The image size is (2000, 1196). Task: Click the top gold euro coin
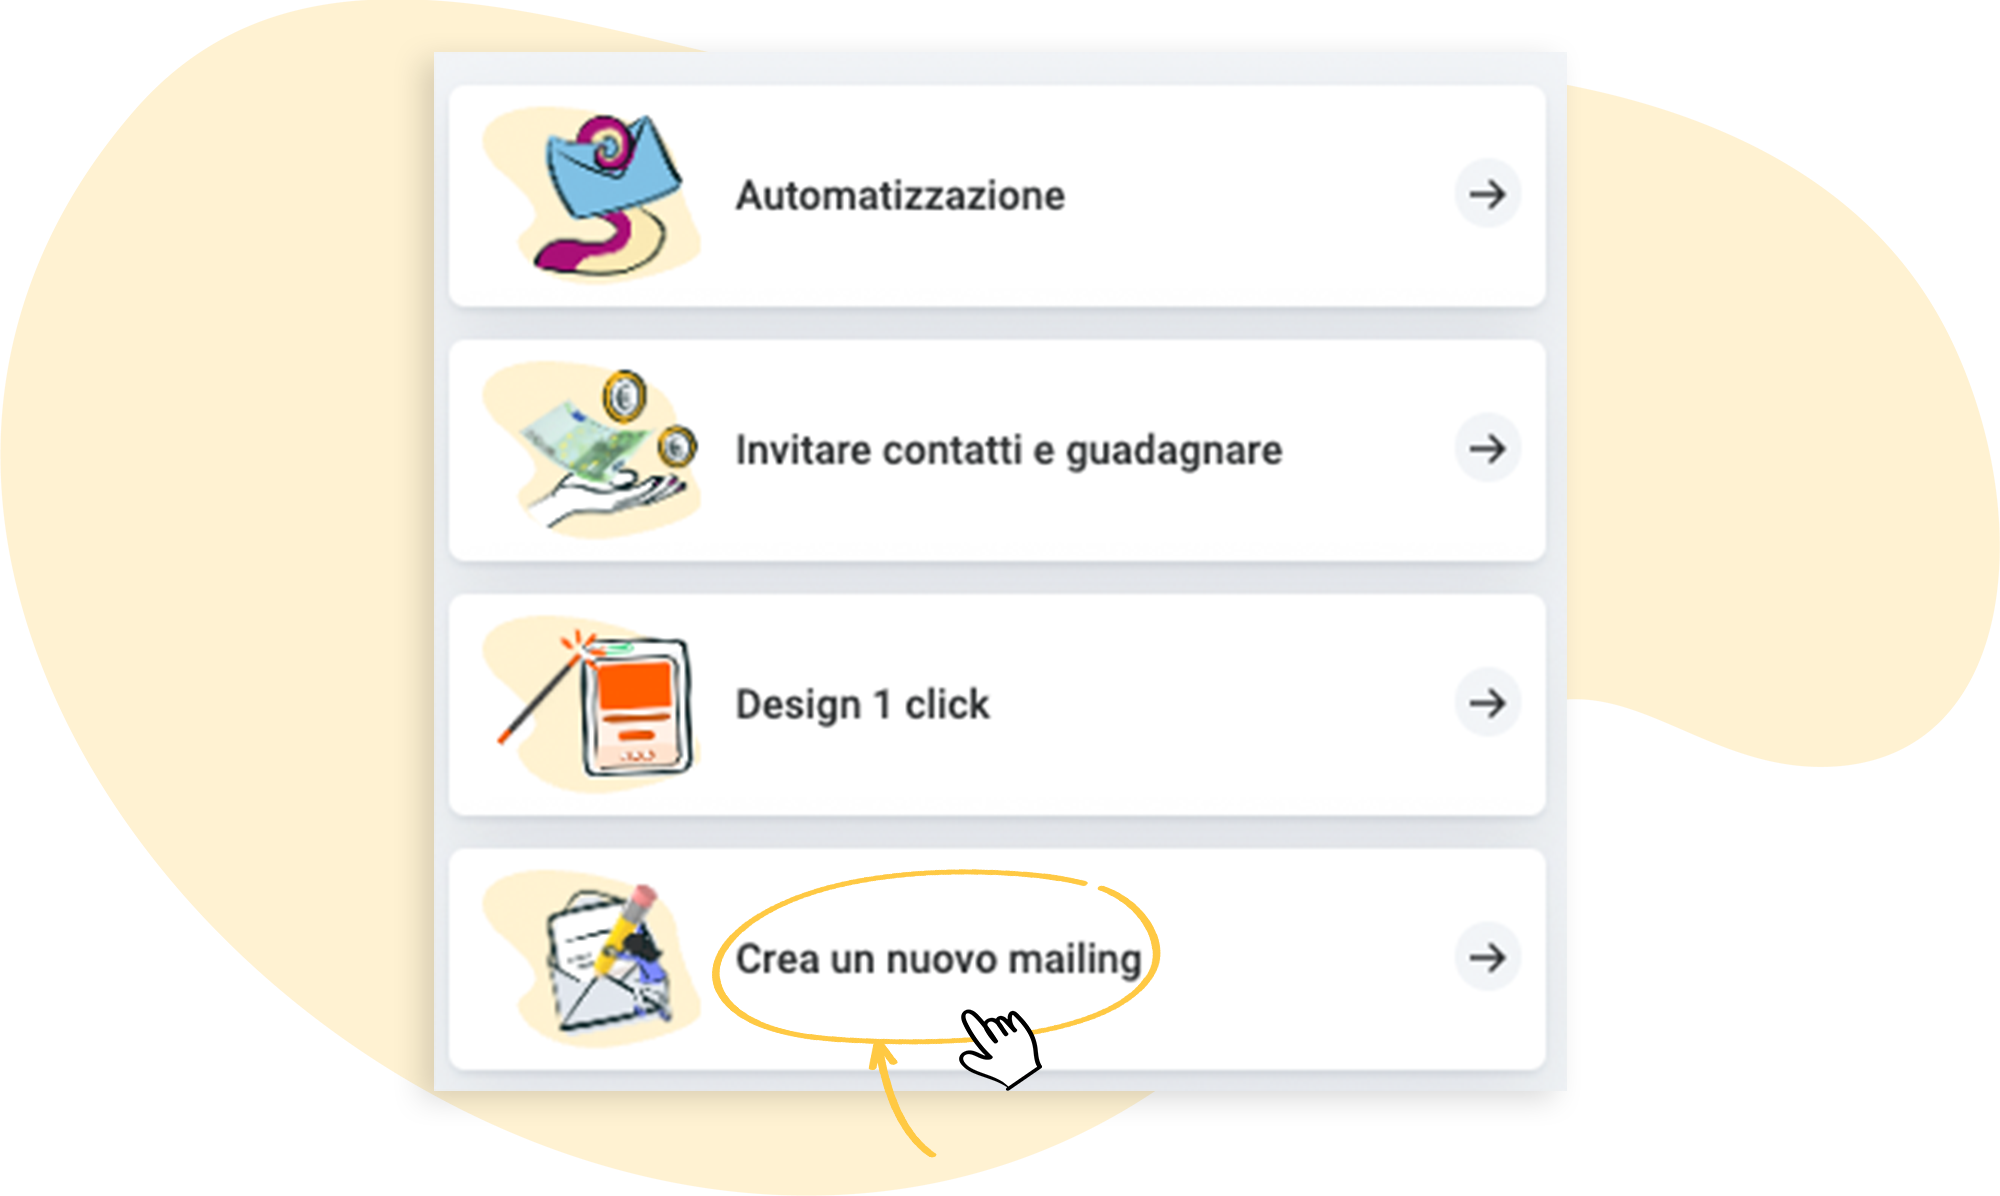[625, 397]
